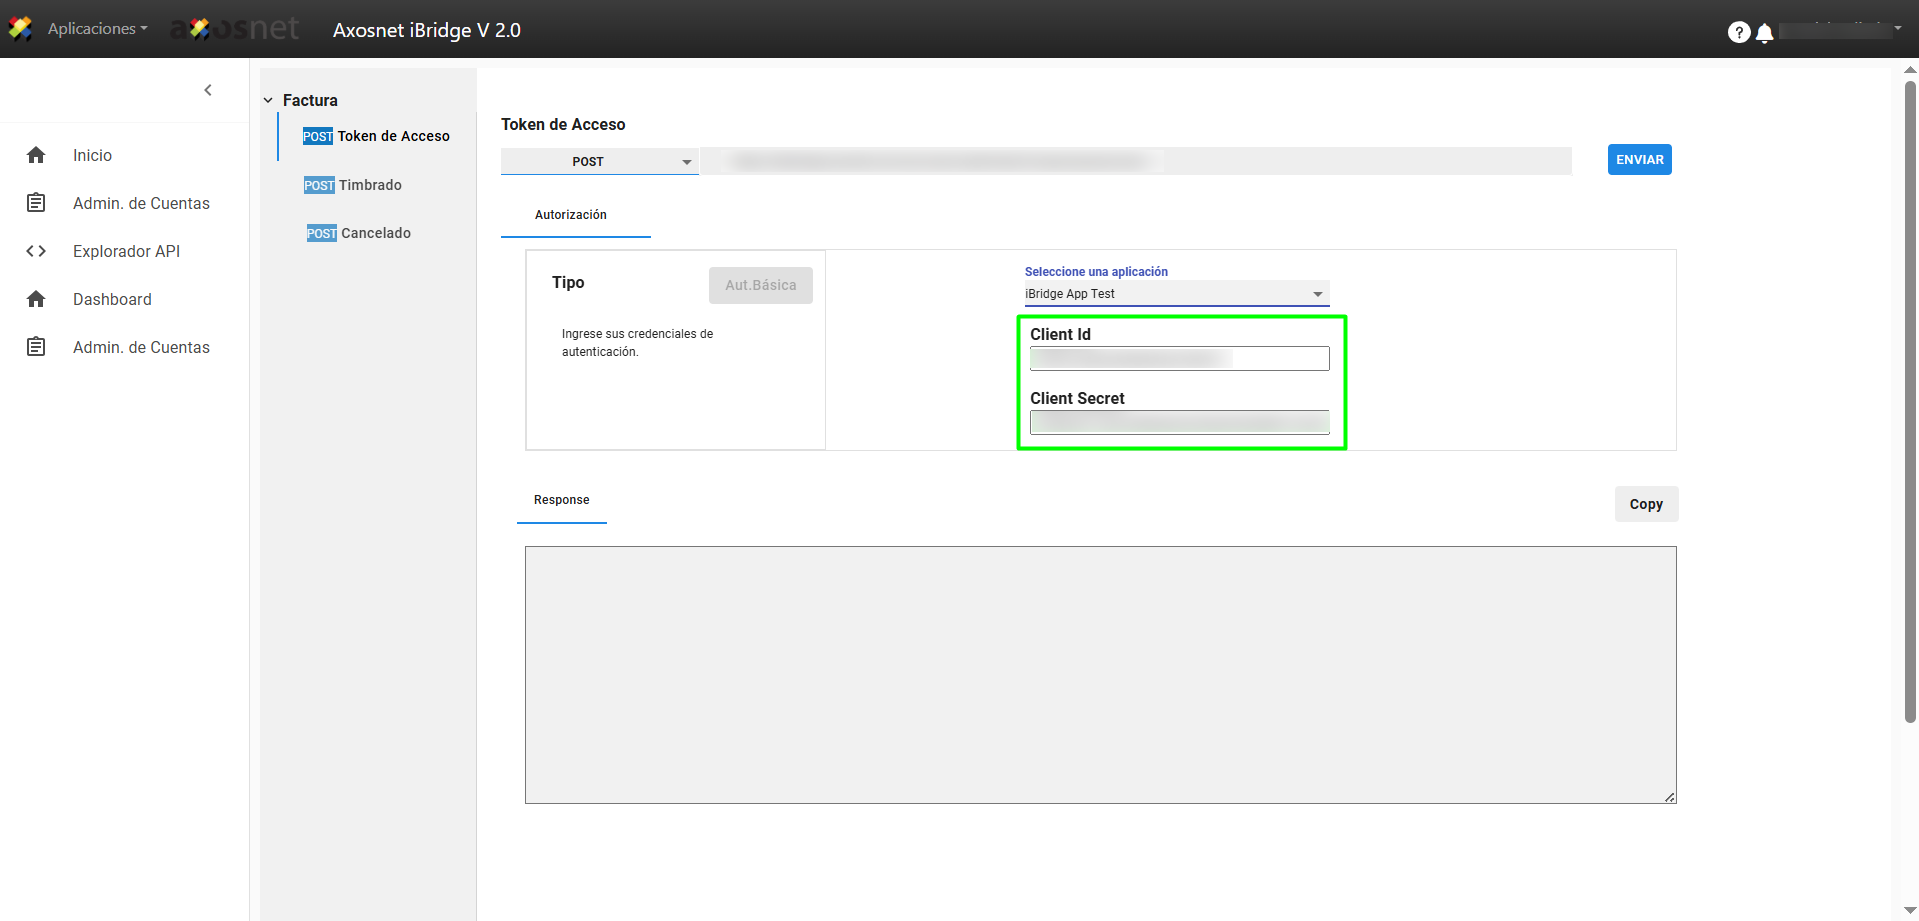This screenshot has width=1919, height=921.
Task: Click the Dashboard house icon
Action: [36, 299]
